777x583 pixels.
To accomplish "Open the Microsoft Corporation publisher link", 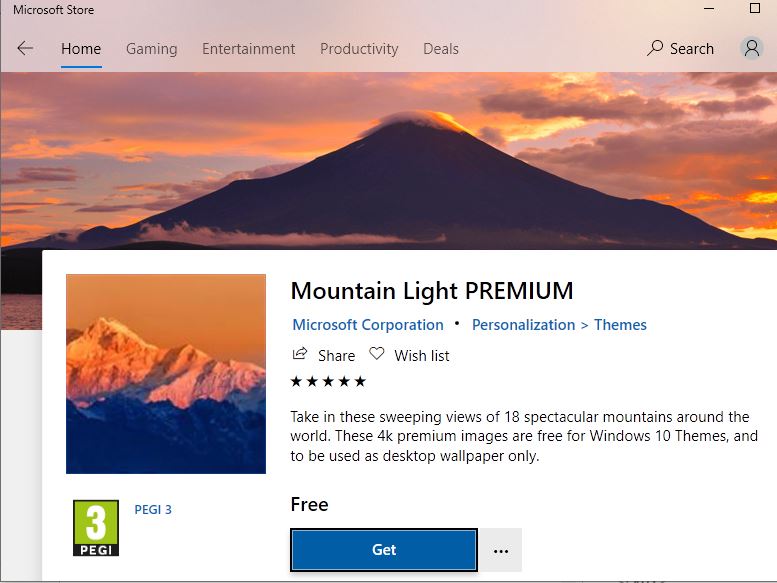I will tap(368, 325).
